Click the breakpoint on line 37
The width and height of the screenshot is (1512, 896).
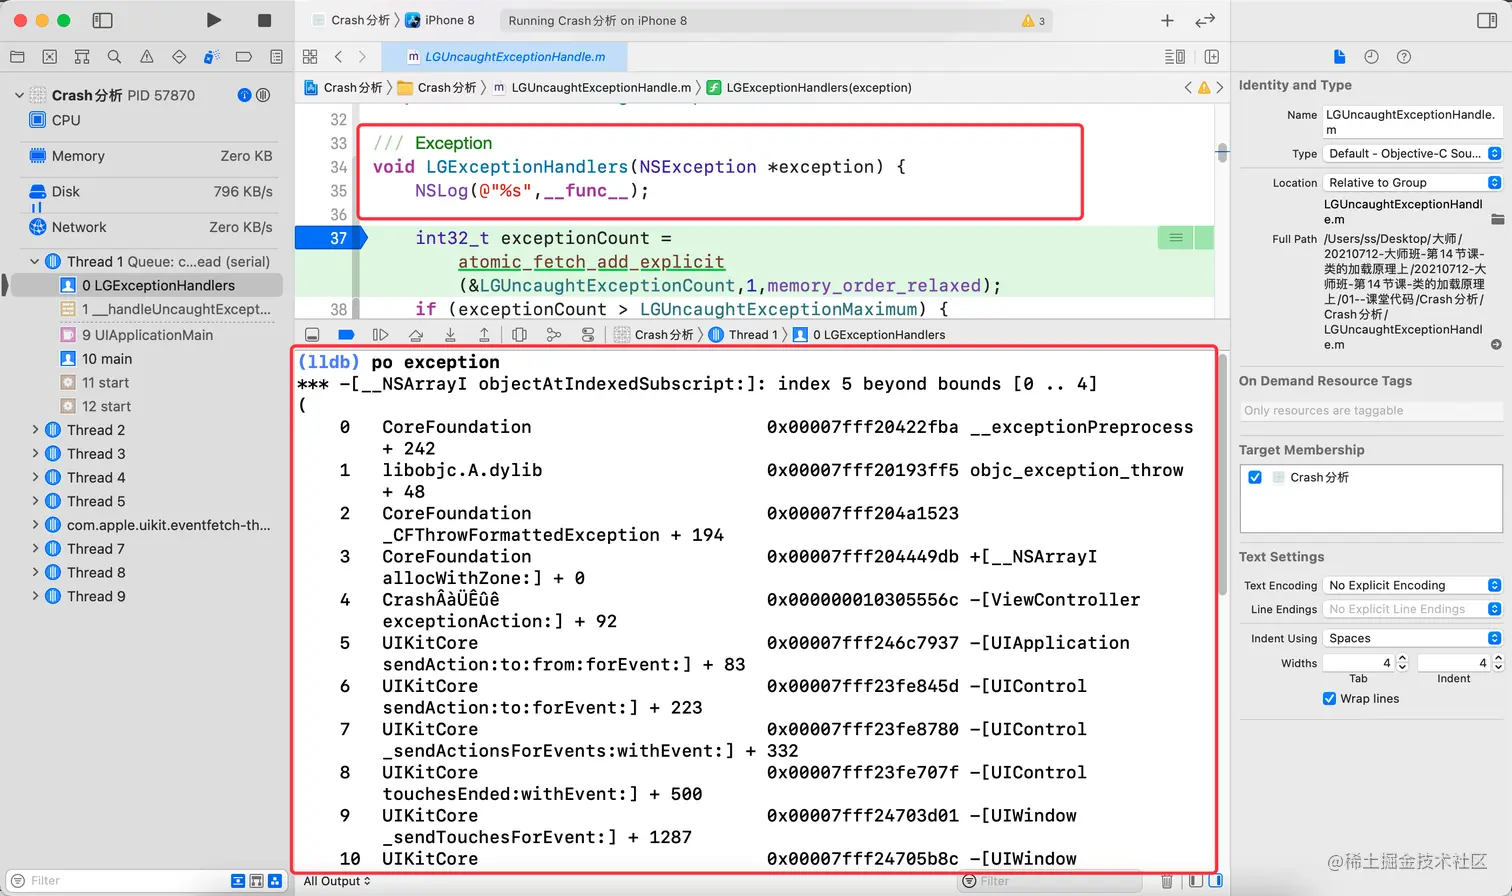[332, 238]
